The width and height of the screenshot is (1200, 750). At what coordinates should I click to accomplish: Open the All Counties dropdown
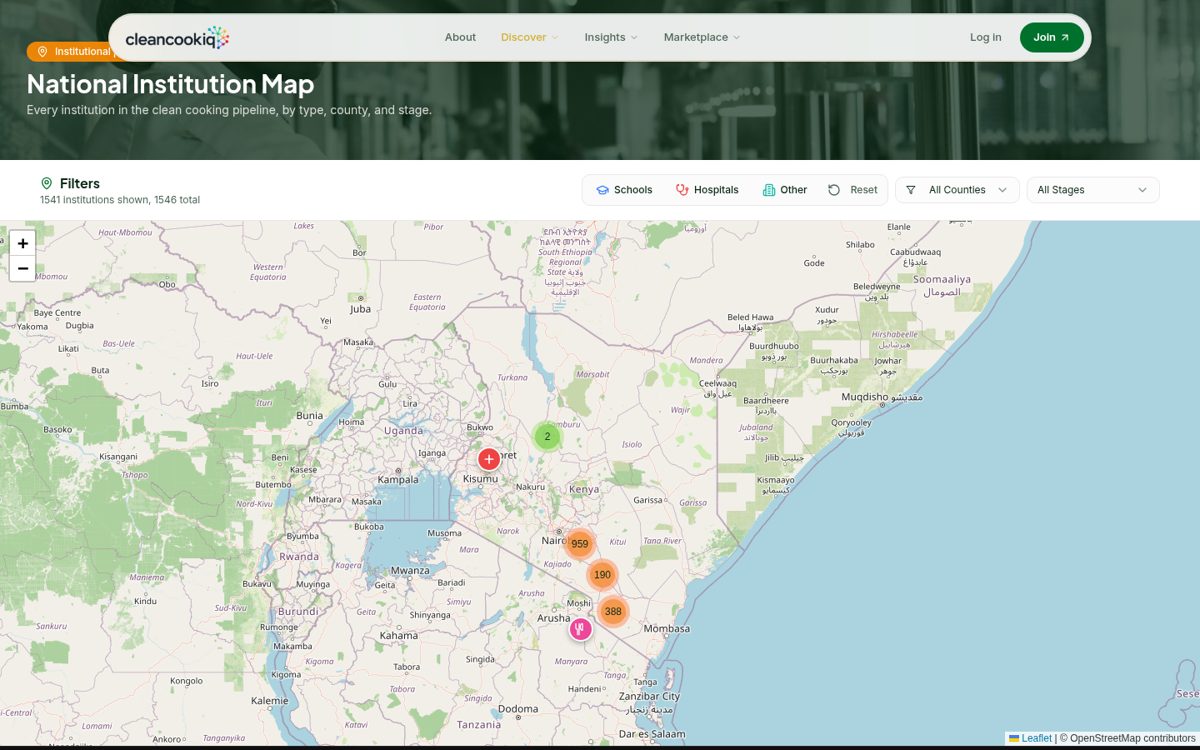957,190
